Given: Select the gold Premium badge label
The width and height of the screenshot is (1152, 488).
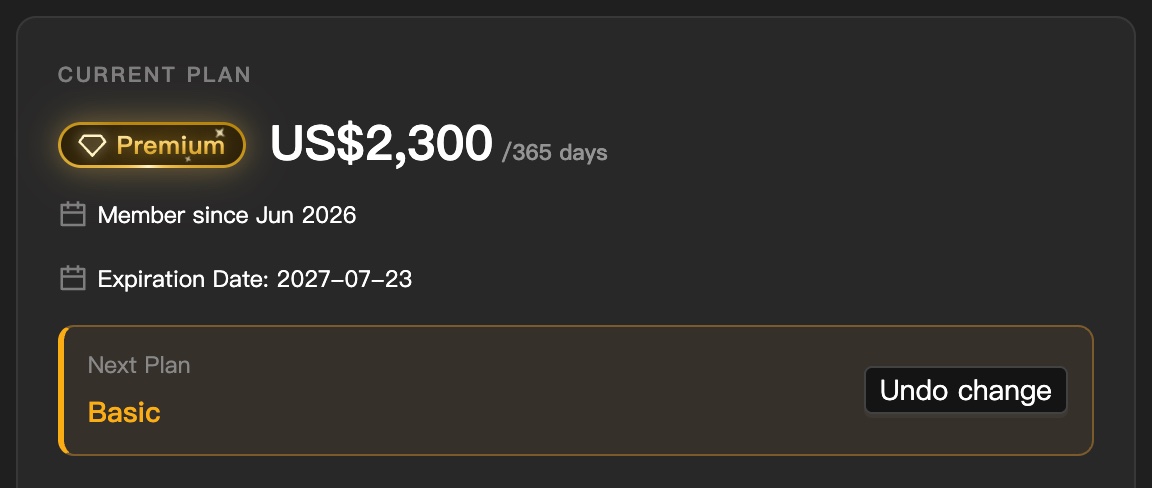Looking at the screenshot, I should click(x=151, y=145).
